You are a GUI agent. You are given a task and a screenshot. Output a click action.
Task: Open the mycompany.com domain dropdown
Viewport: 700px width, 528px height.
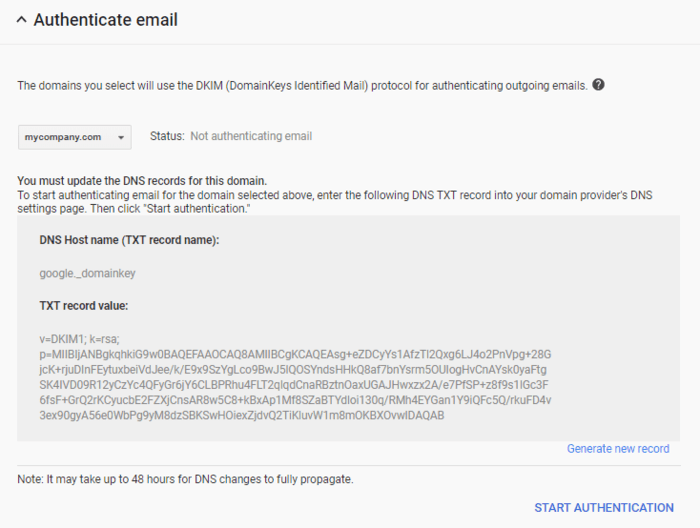tap(75, 136)
